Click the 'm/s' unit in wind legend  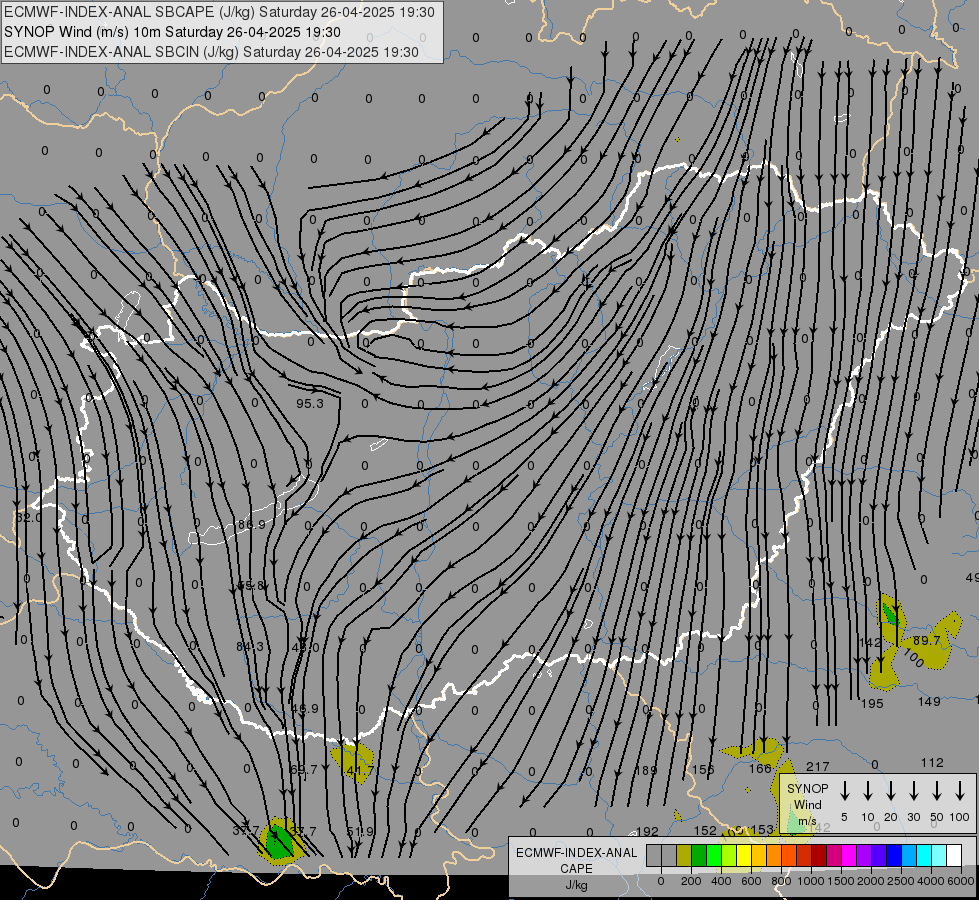[807, 821]
